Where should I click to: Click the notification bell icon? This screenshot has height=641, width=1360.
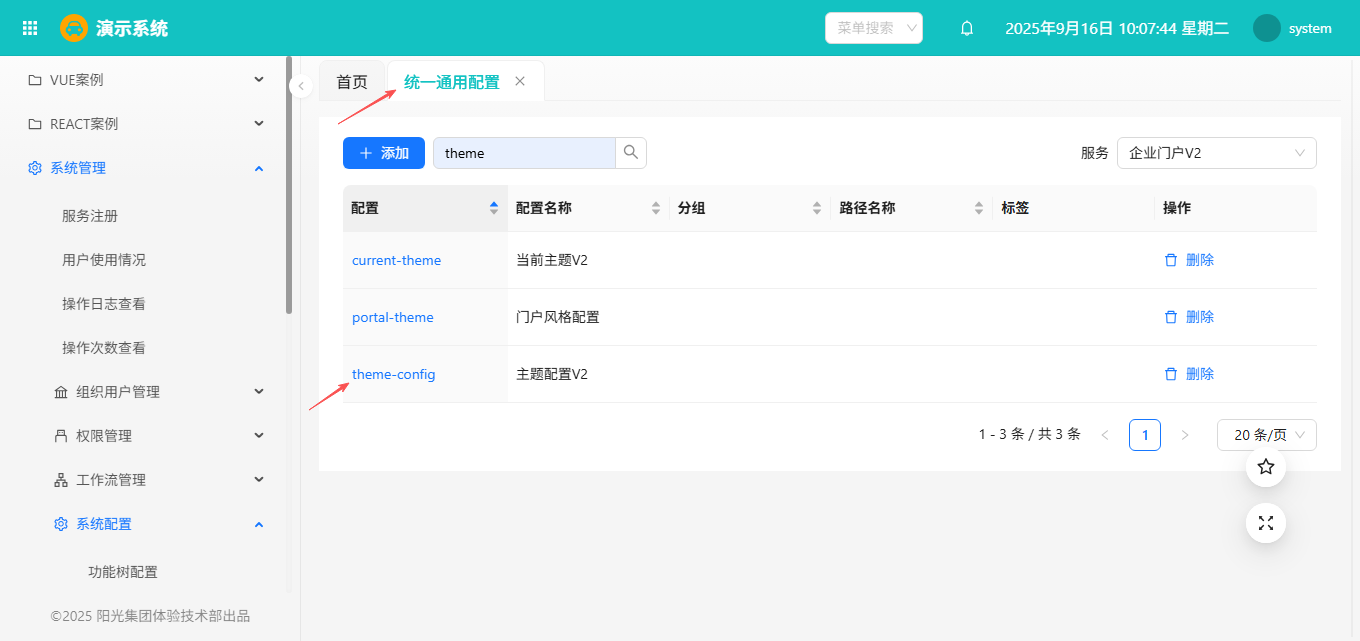pyautogui.click(x=966, y=28)
